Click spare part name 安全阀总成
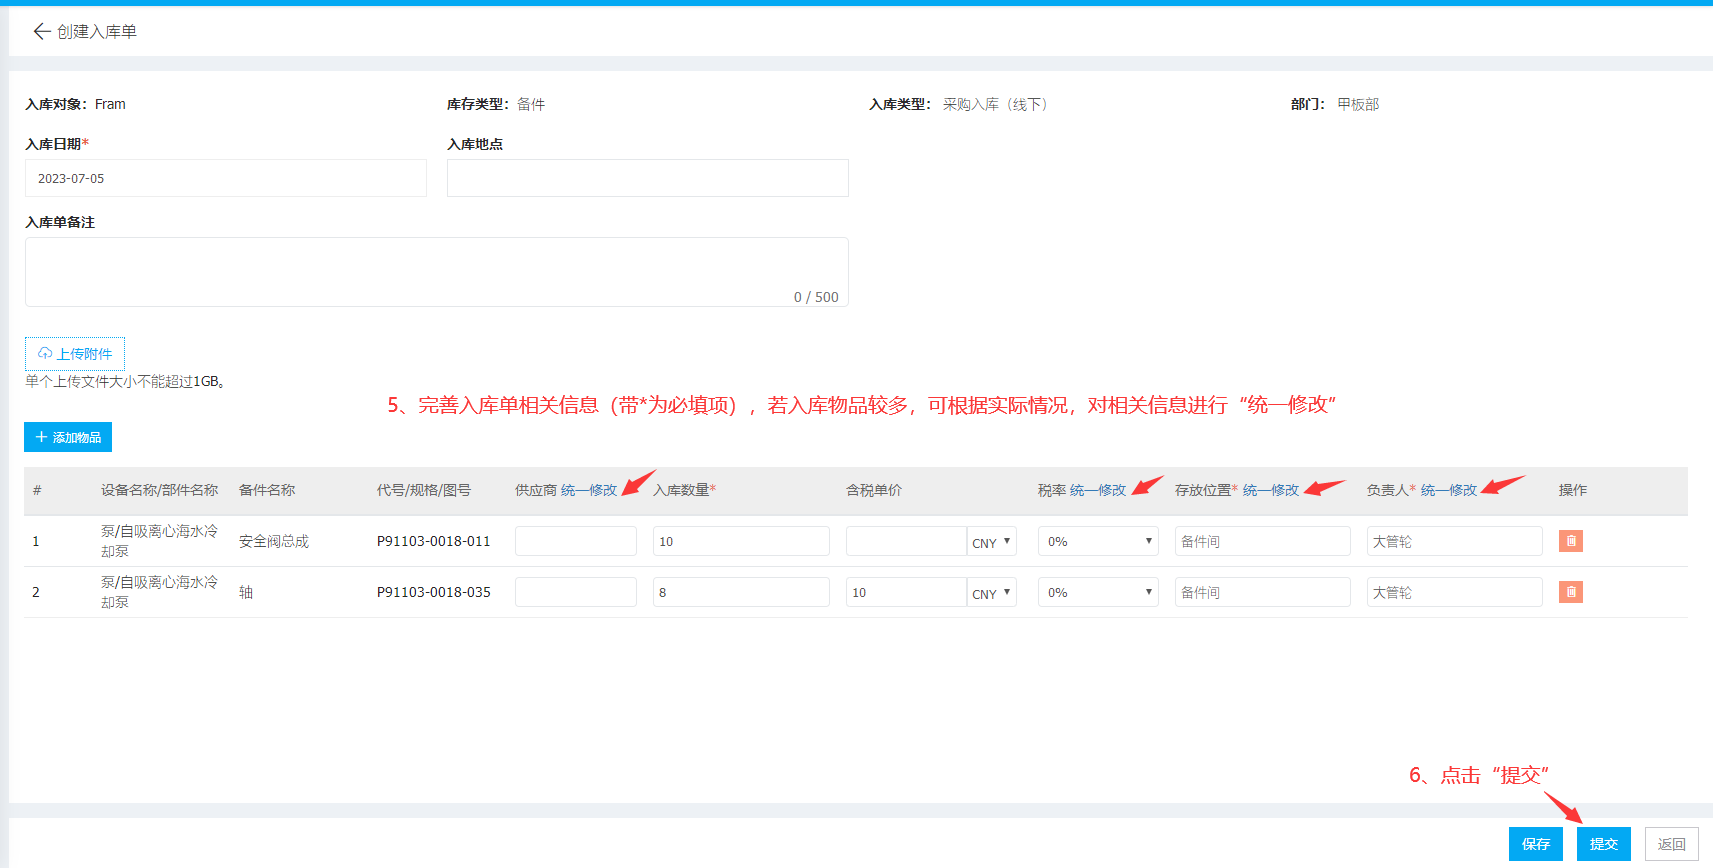1713x868 pixels. (274, 541)
